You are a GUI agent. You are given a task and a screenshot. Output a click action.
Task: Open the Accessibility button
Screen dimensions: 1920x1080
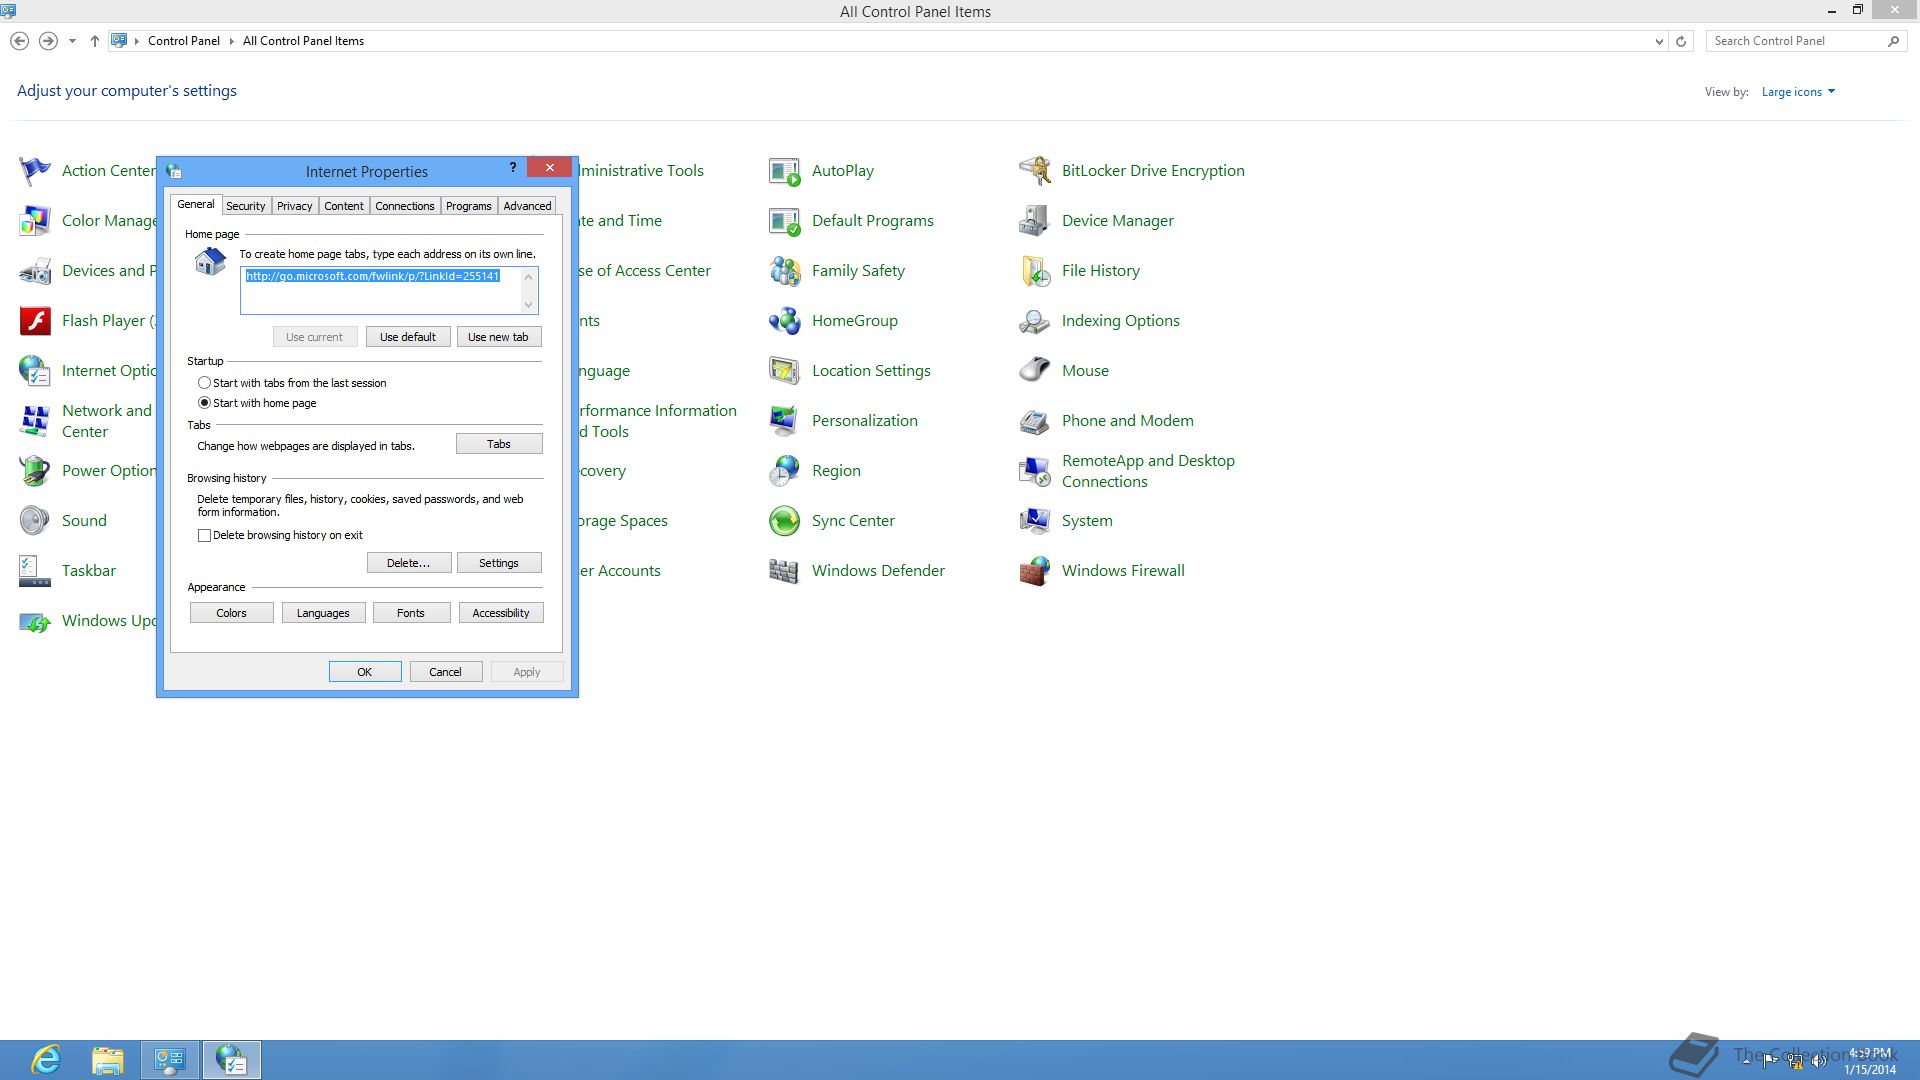tap(501, 613)
